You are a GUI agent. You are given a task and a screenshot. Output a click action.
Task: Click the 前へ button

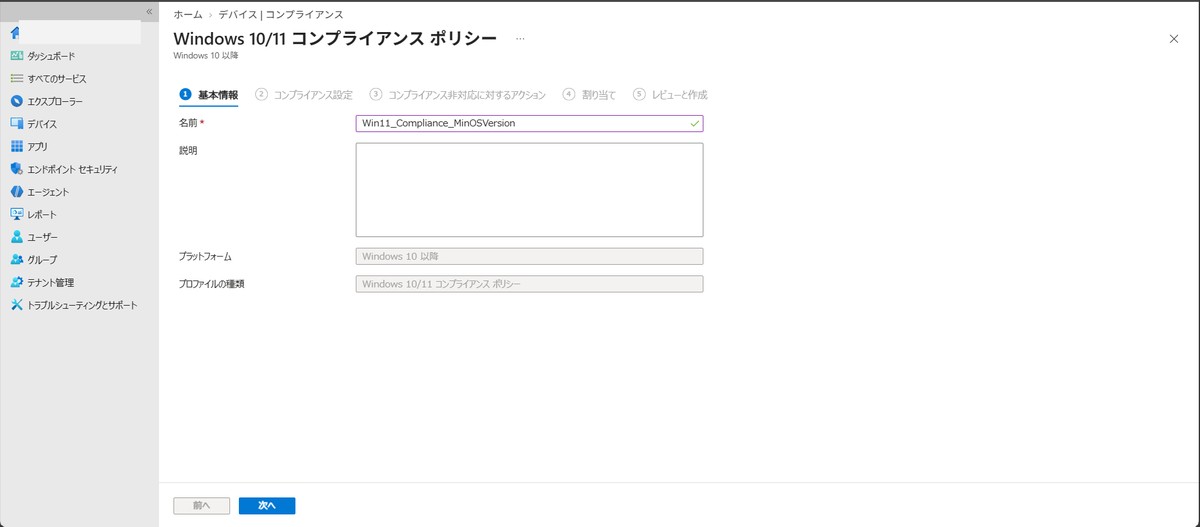click(202, 506)
